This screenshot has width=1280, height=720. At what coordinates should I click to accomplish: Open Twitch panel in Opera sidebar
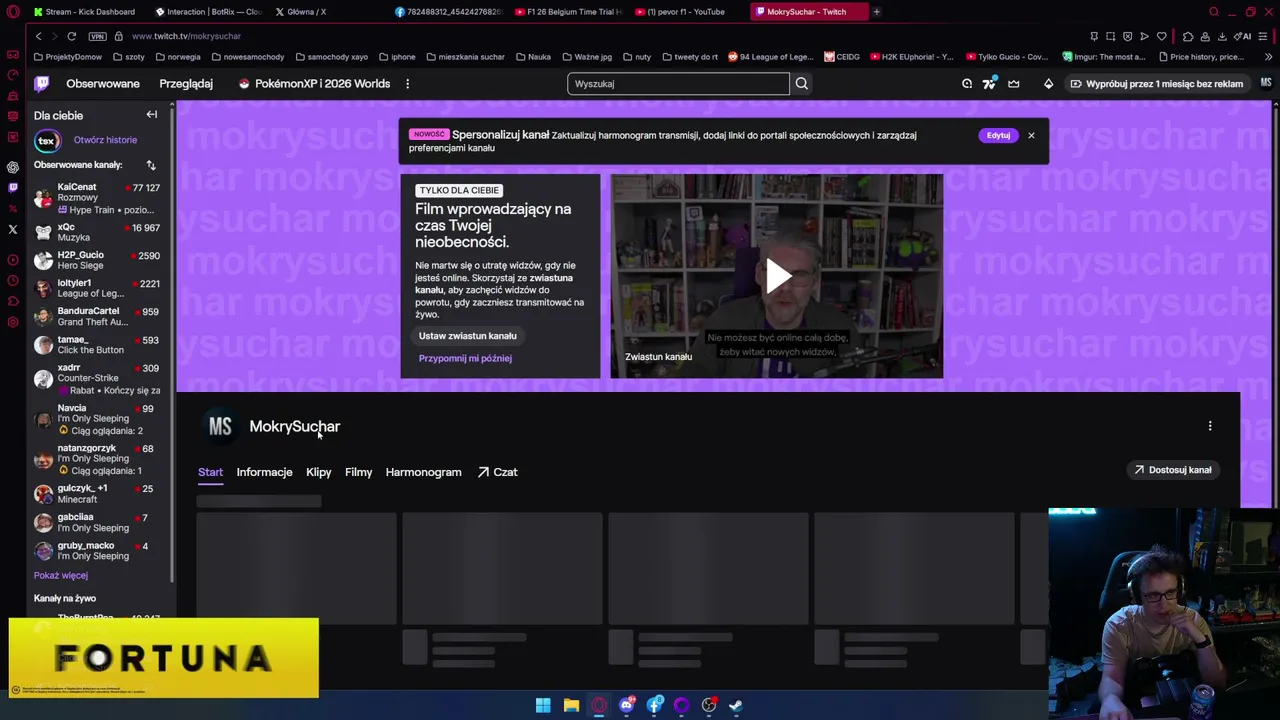point(13,187)
